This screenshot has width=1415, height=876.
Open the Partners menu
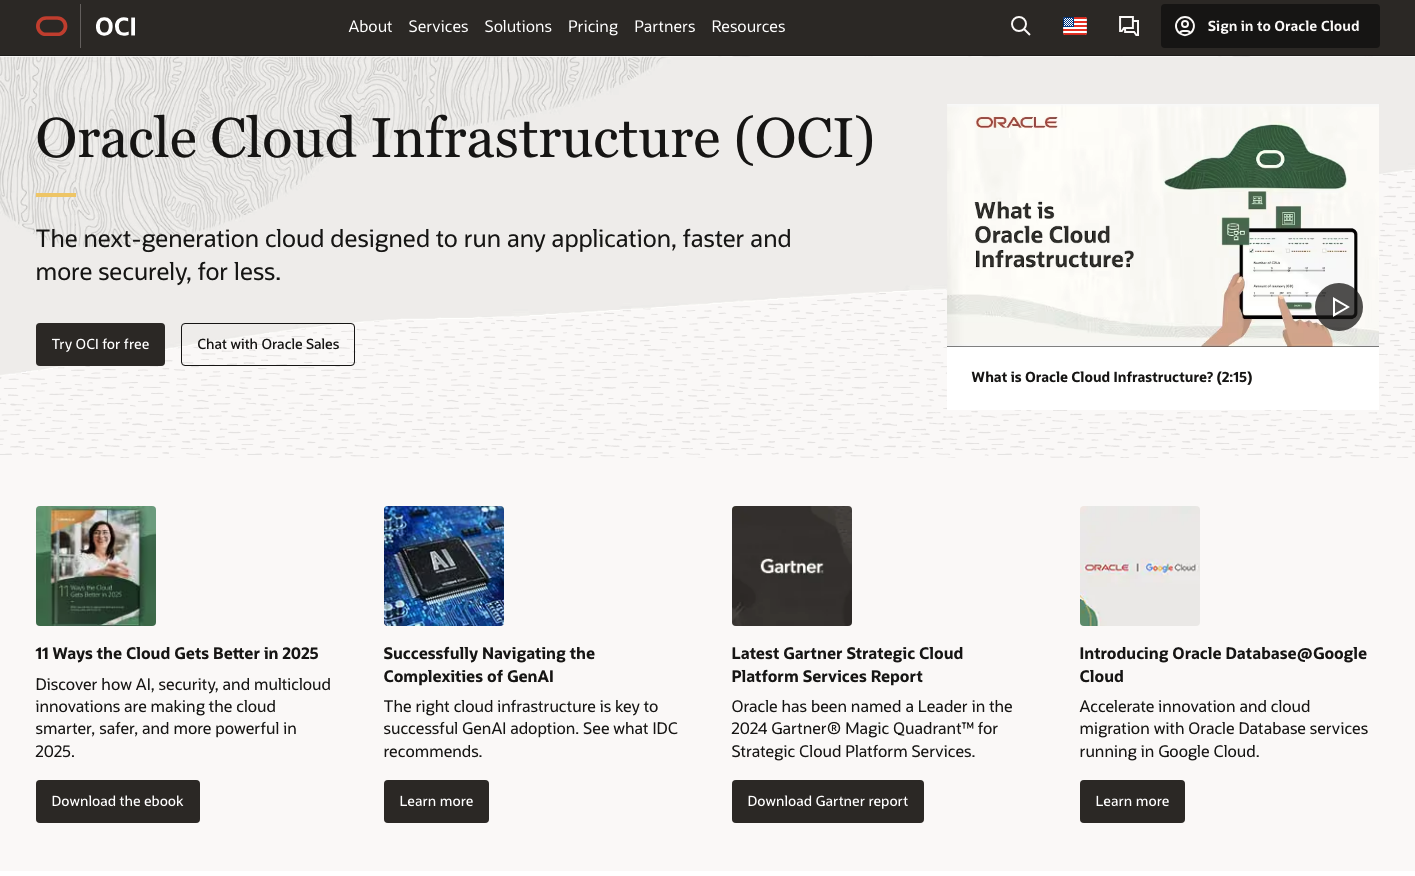(664, 26)
